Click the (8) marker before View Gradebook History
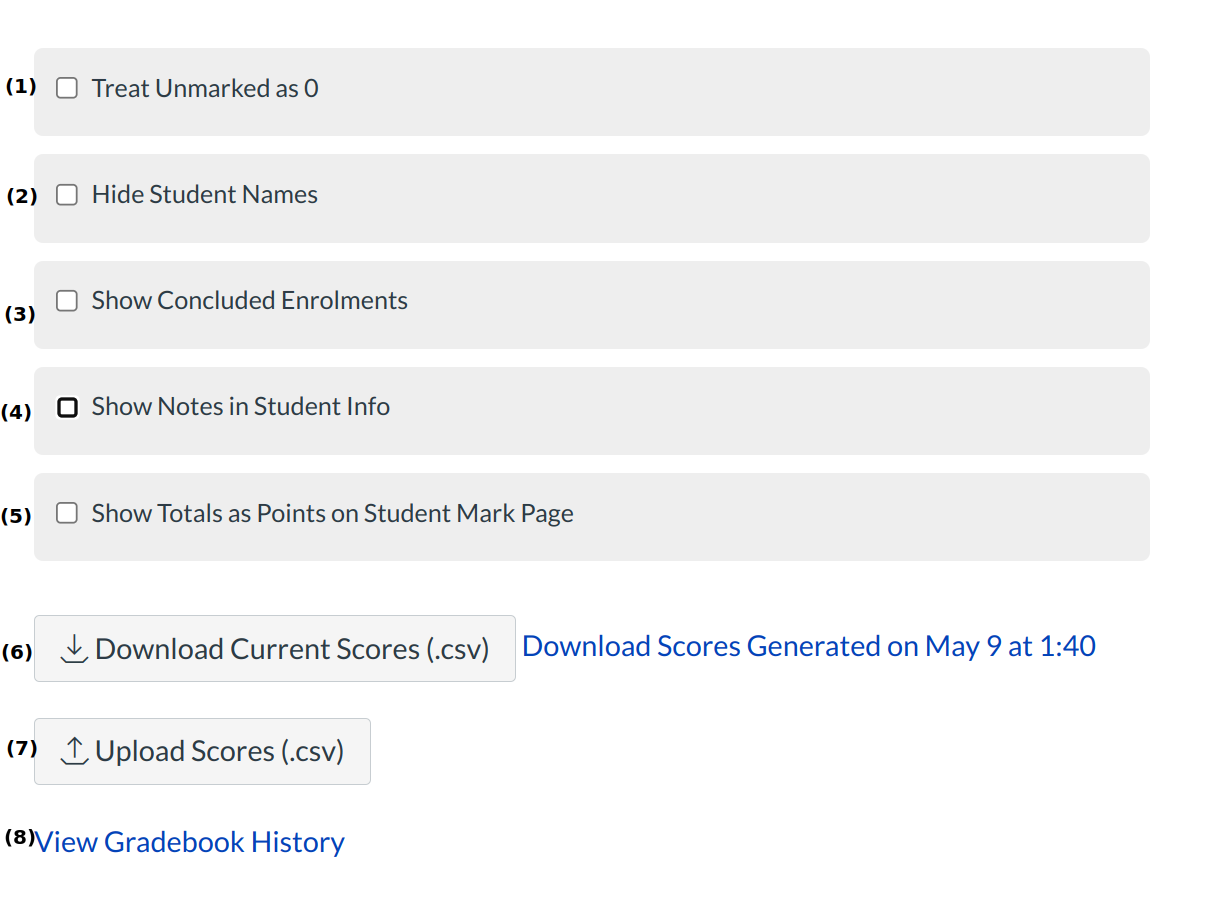The width and height of the screenshot is (1230, 898). click(19, 837)
